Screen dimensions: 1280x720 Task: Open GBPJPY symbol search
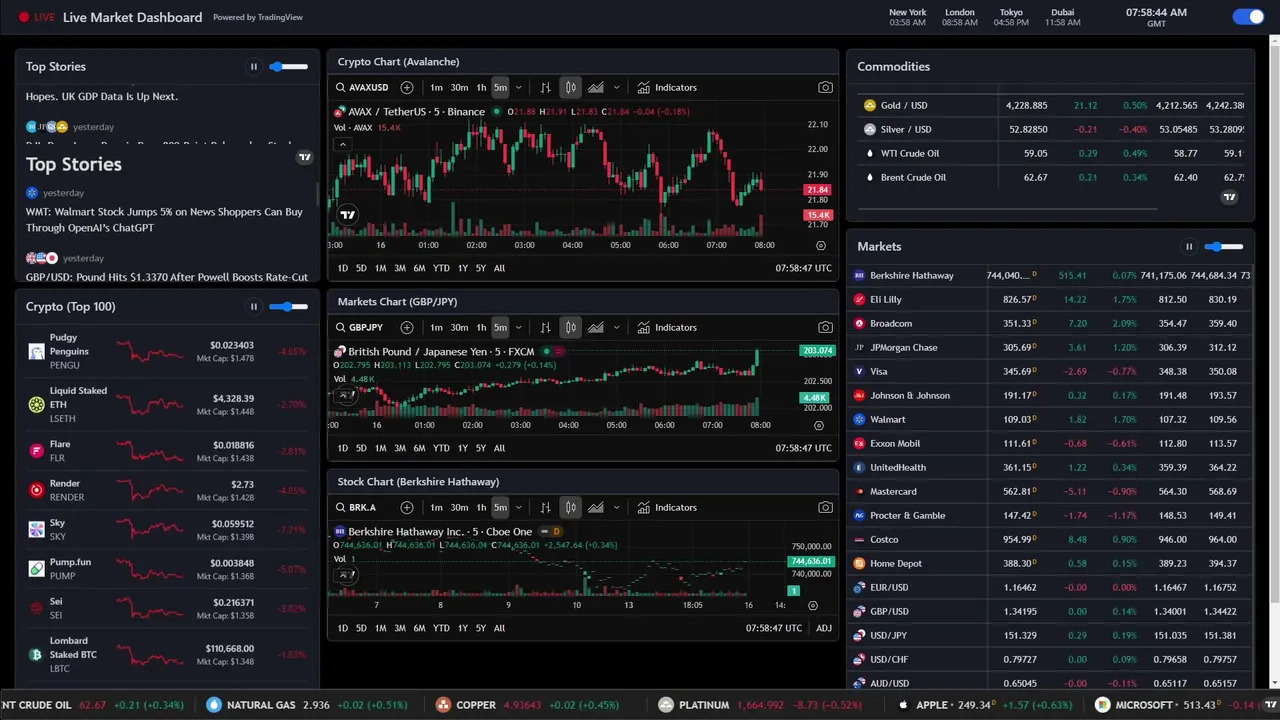click(360, 327)
